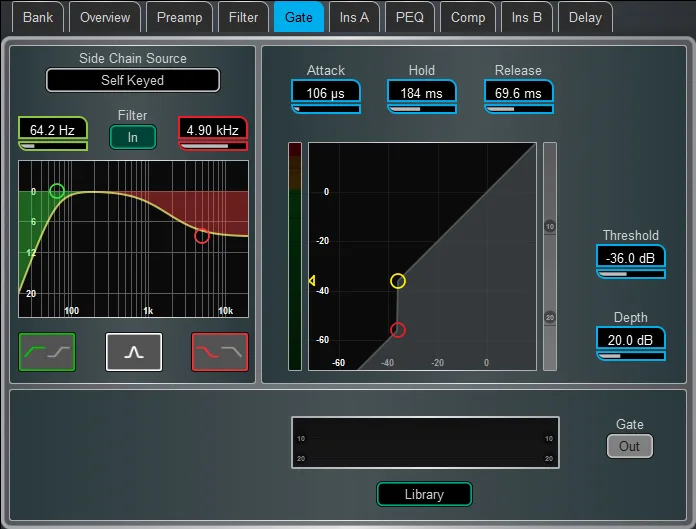Open the Ins A tab
This screenshot has height=529, width=696.
(x=354, y=17)
